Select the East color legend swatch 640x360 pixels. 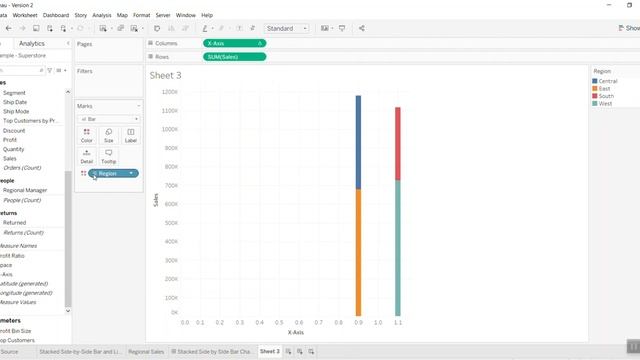(595, 89)
